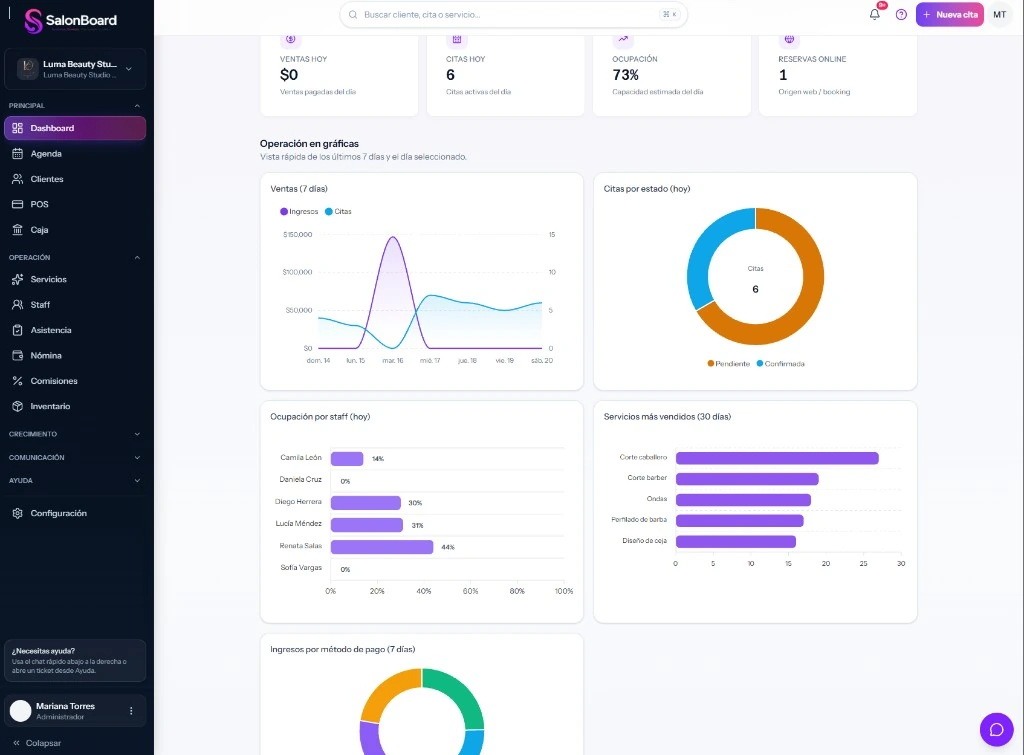The width and height of the screenshot is (1024, 755).
Task: Click the Clientes people icon
Action: click(x=18, y=179)
